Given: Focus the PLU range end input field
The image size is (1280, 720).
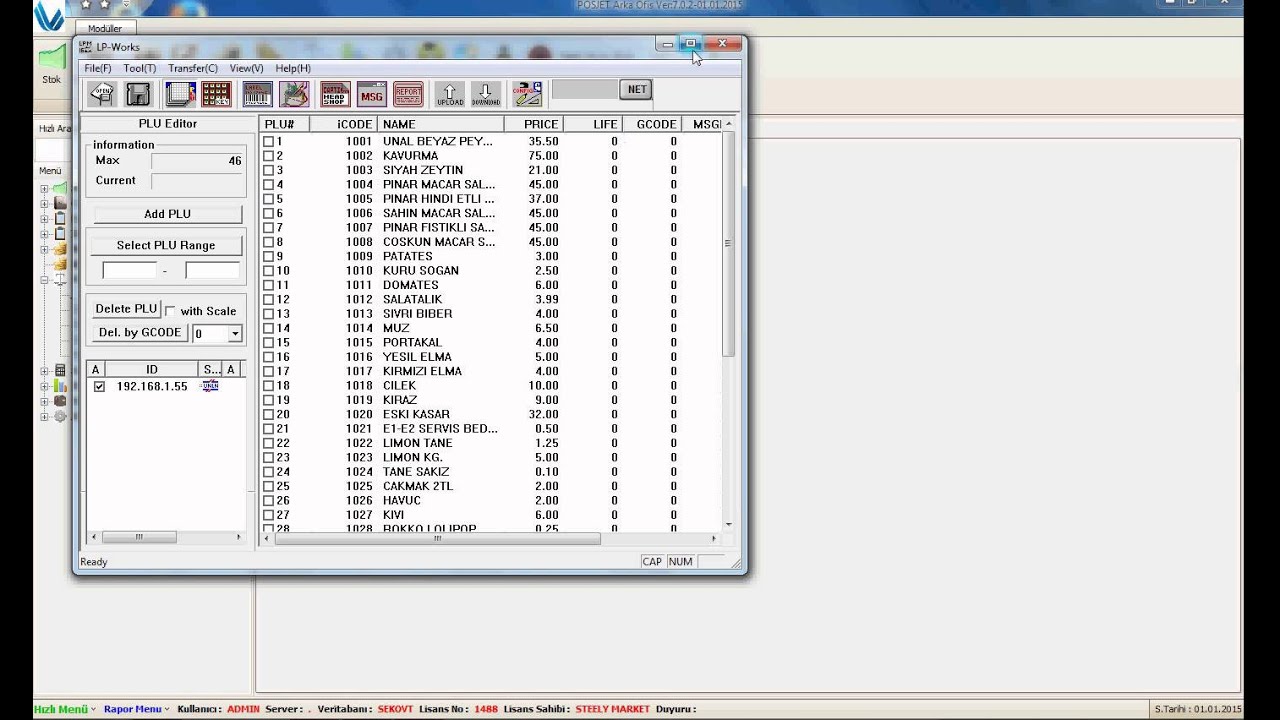Looking at the screenshot, I should point(212,271).
